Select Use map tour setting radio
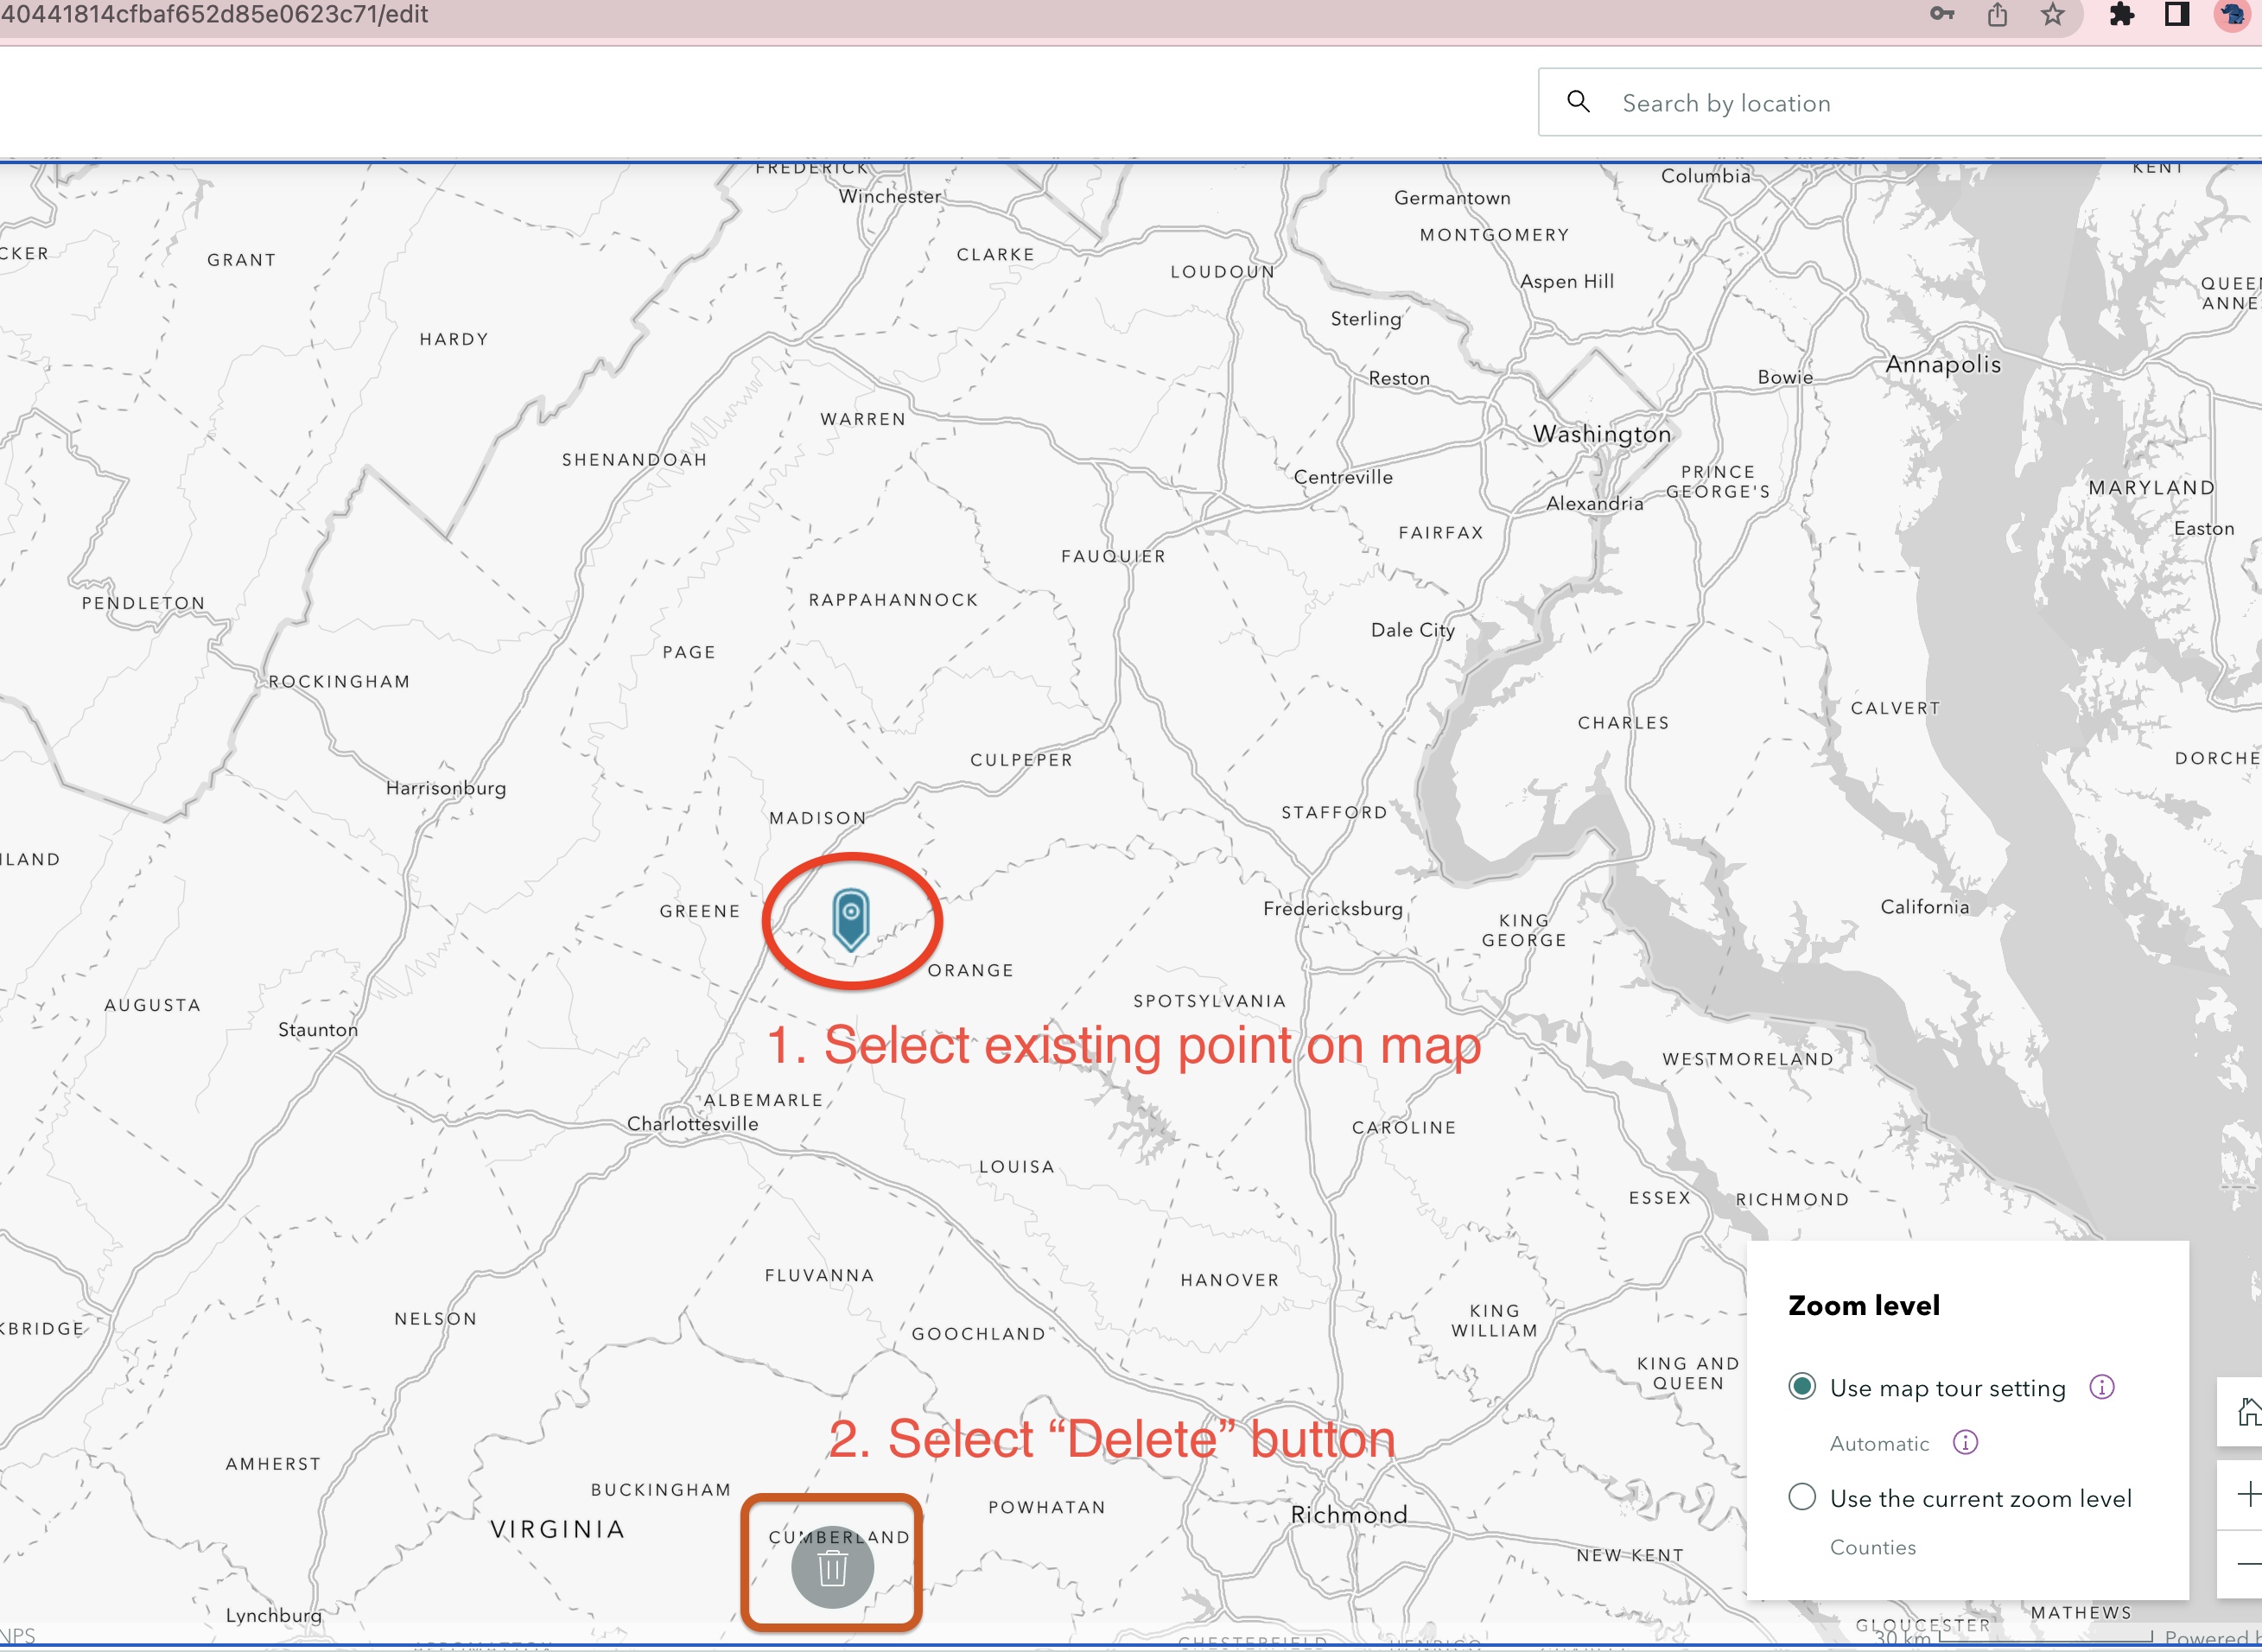Image resolution: width=2262 pixels, height=1652 pixels. pos(1802,1387)
